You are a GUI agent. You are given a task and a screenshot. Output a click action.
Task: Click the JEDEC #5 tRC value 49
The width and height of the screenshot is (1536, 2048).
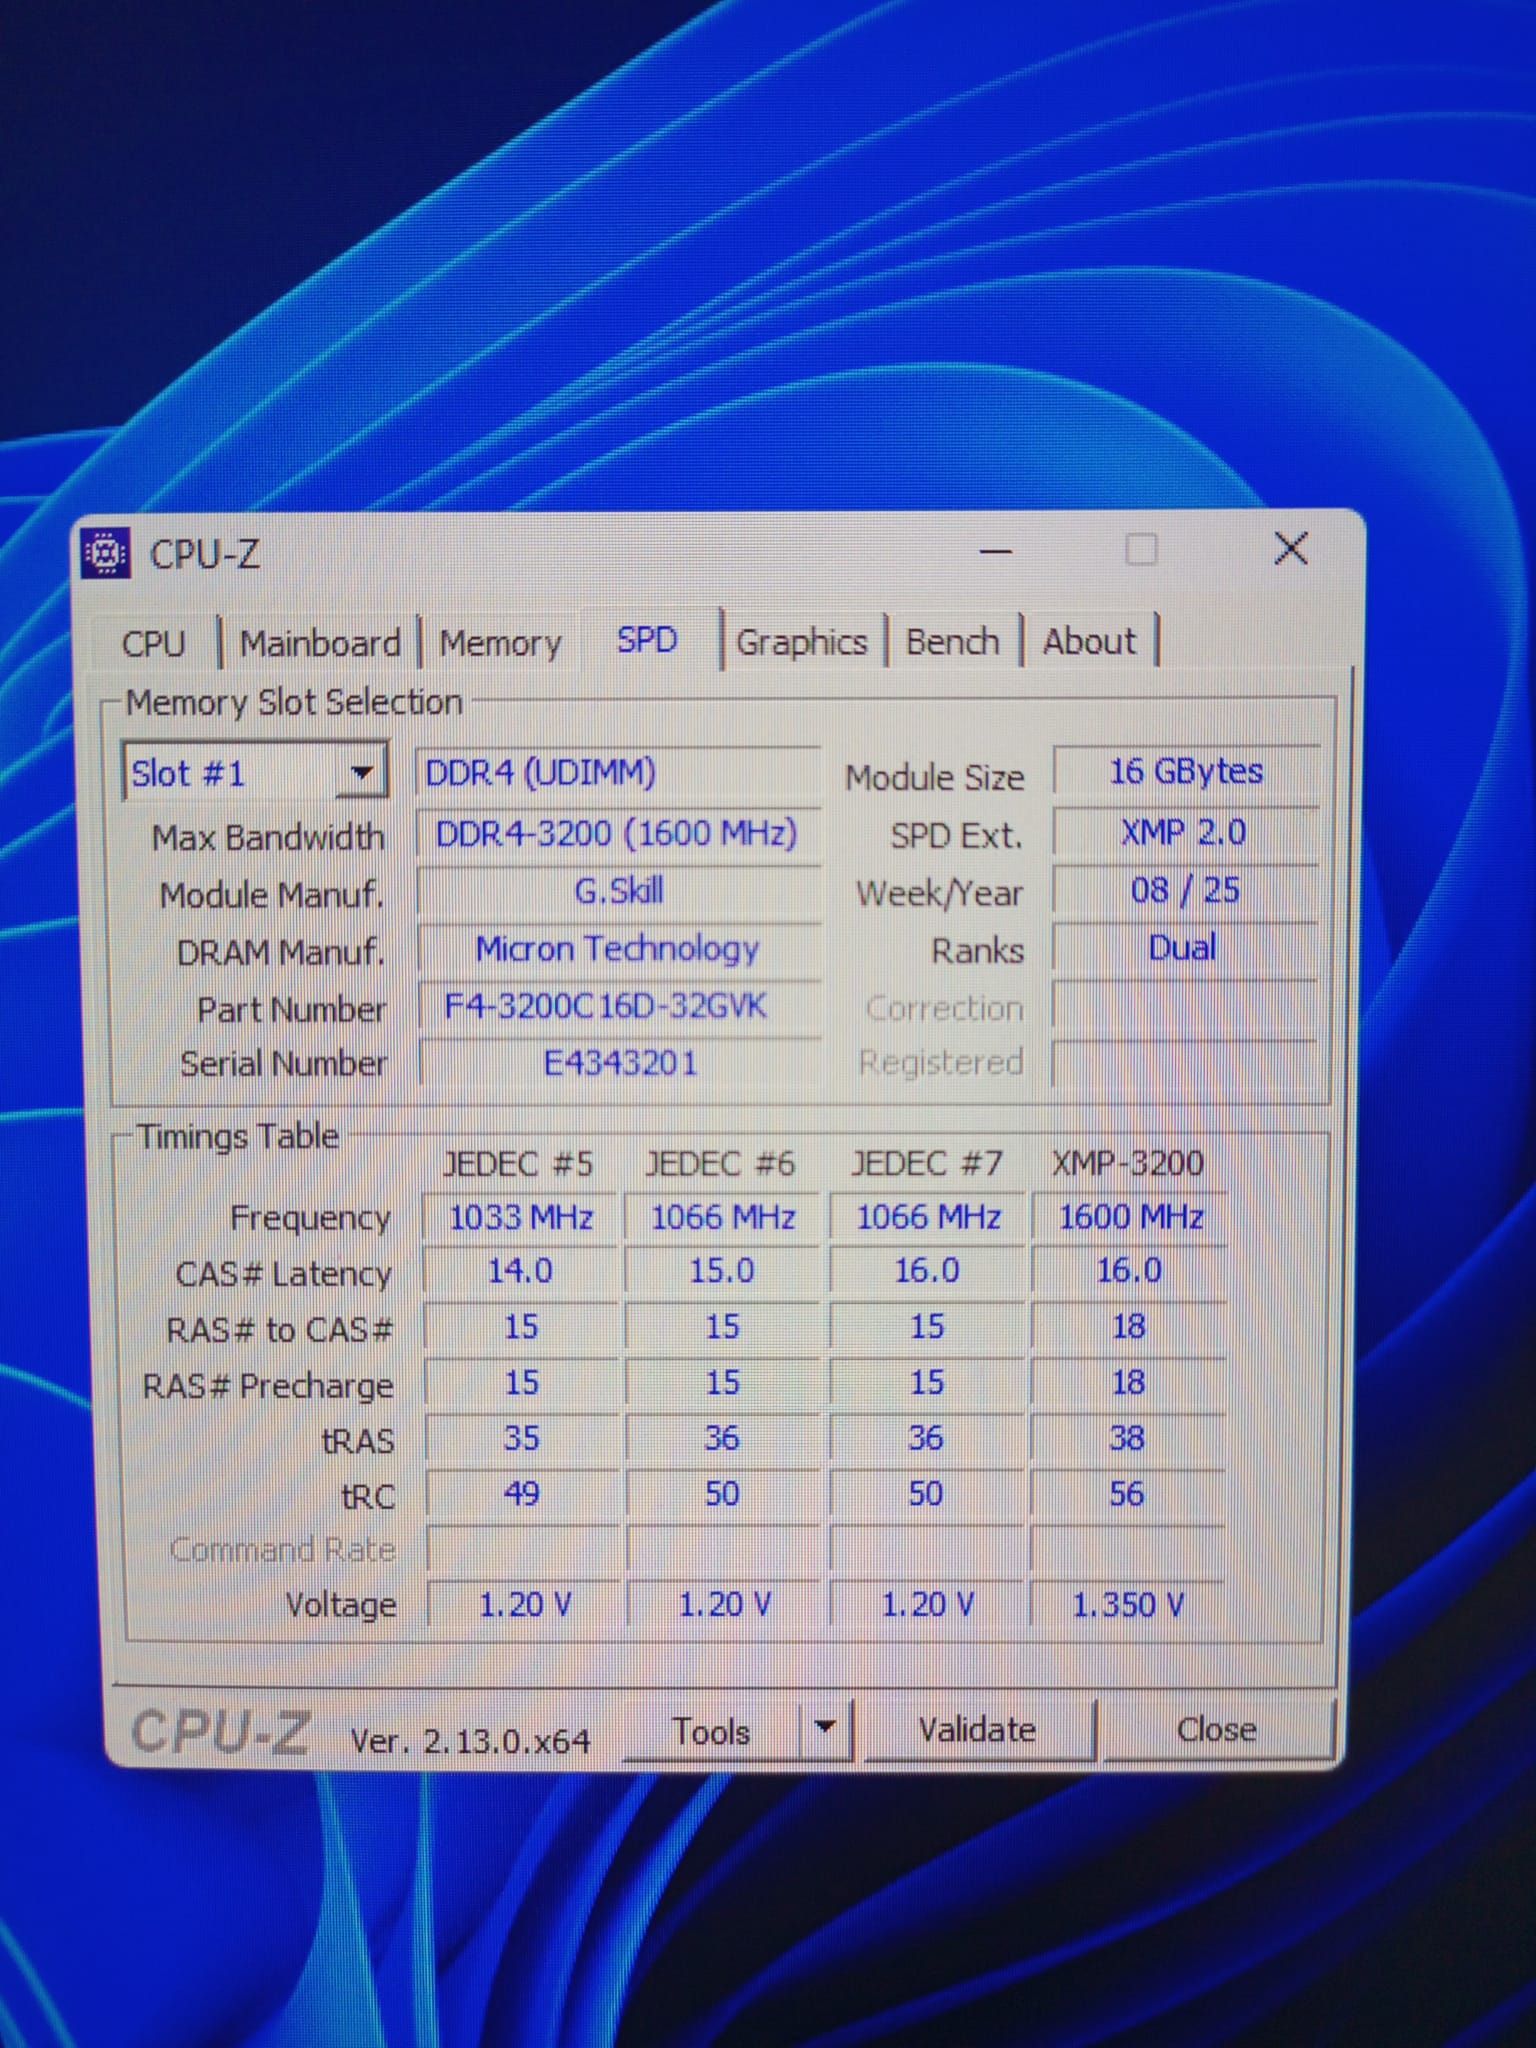pos(522,1494)
